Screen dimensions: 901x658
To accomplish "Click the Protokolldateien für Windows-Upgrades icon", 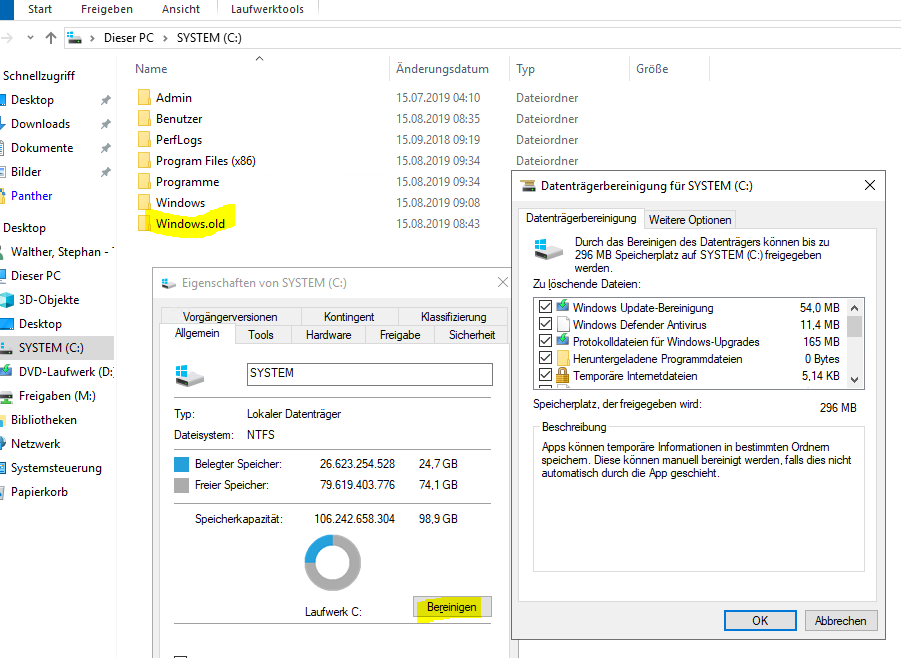I will (x=563, y=341).
